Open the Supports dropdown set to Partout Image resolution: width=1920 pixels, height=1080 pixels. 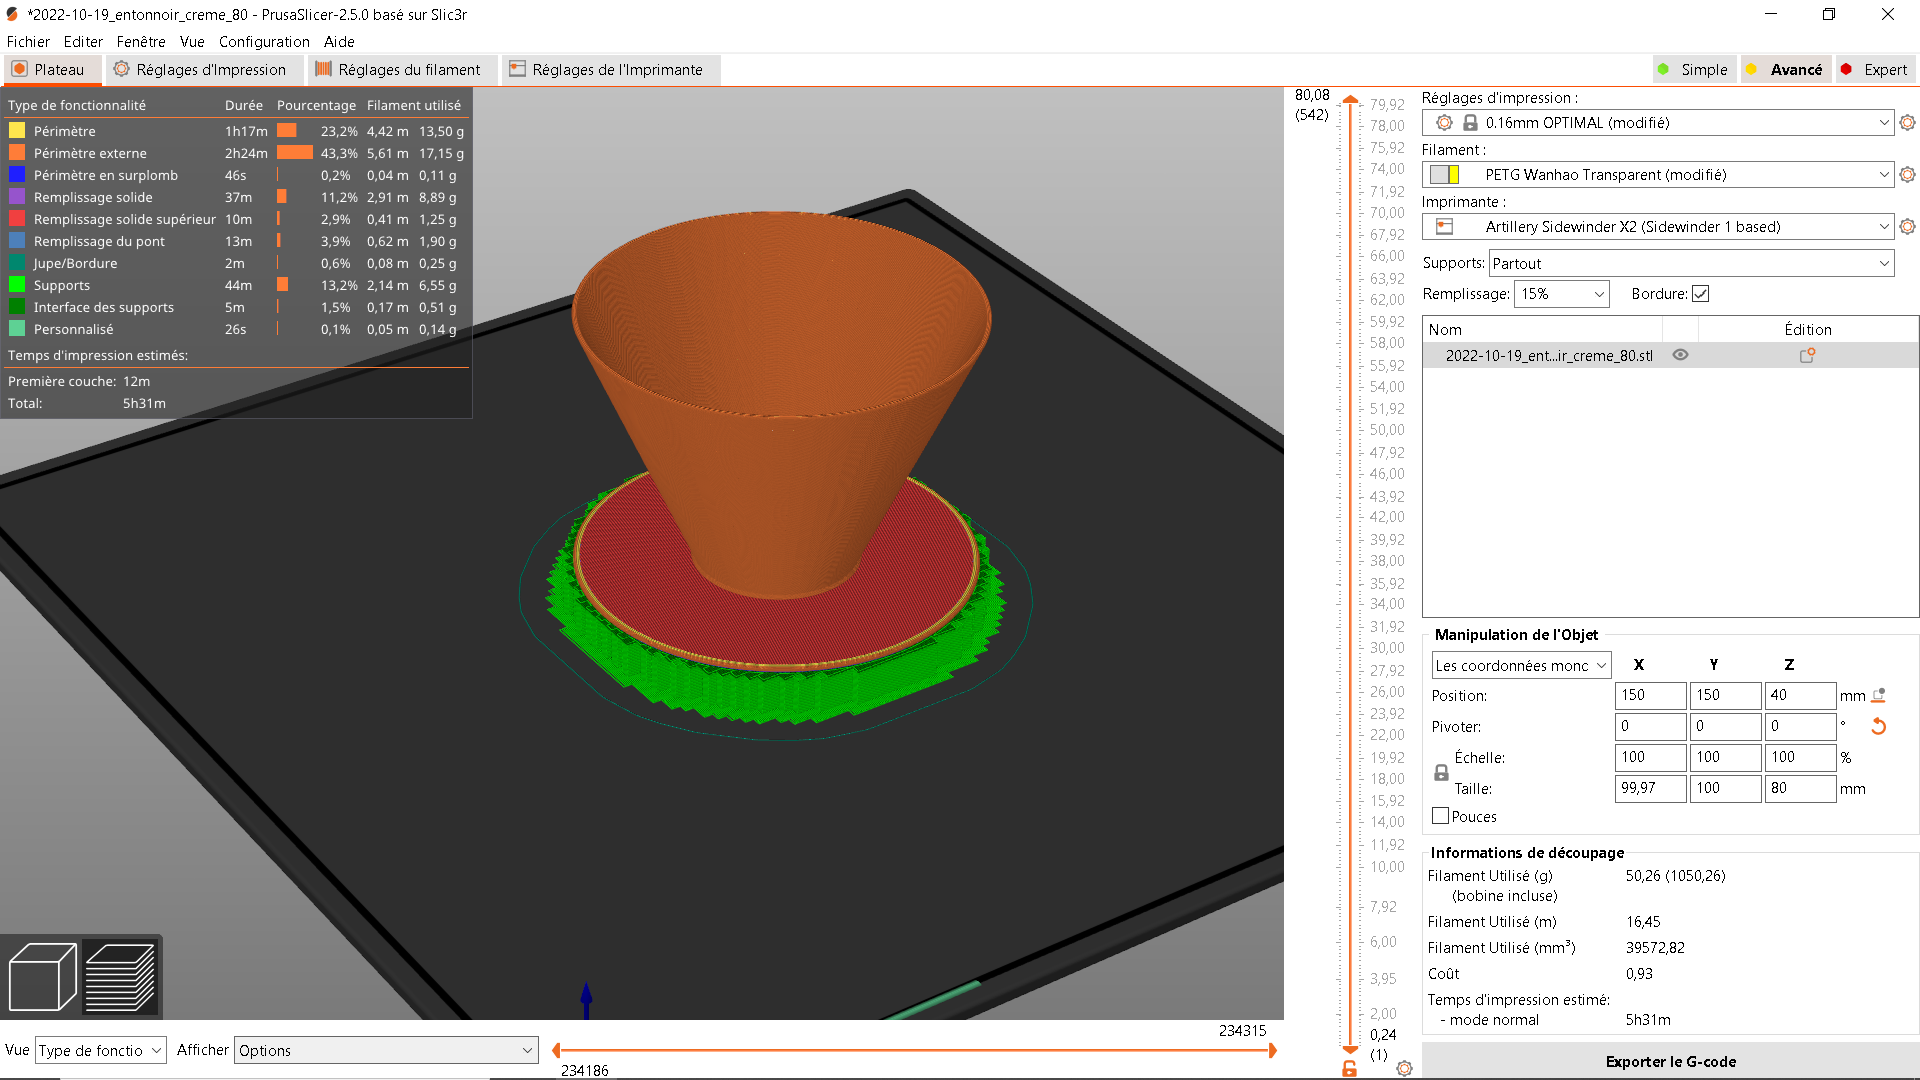pos(1691,263)
